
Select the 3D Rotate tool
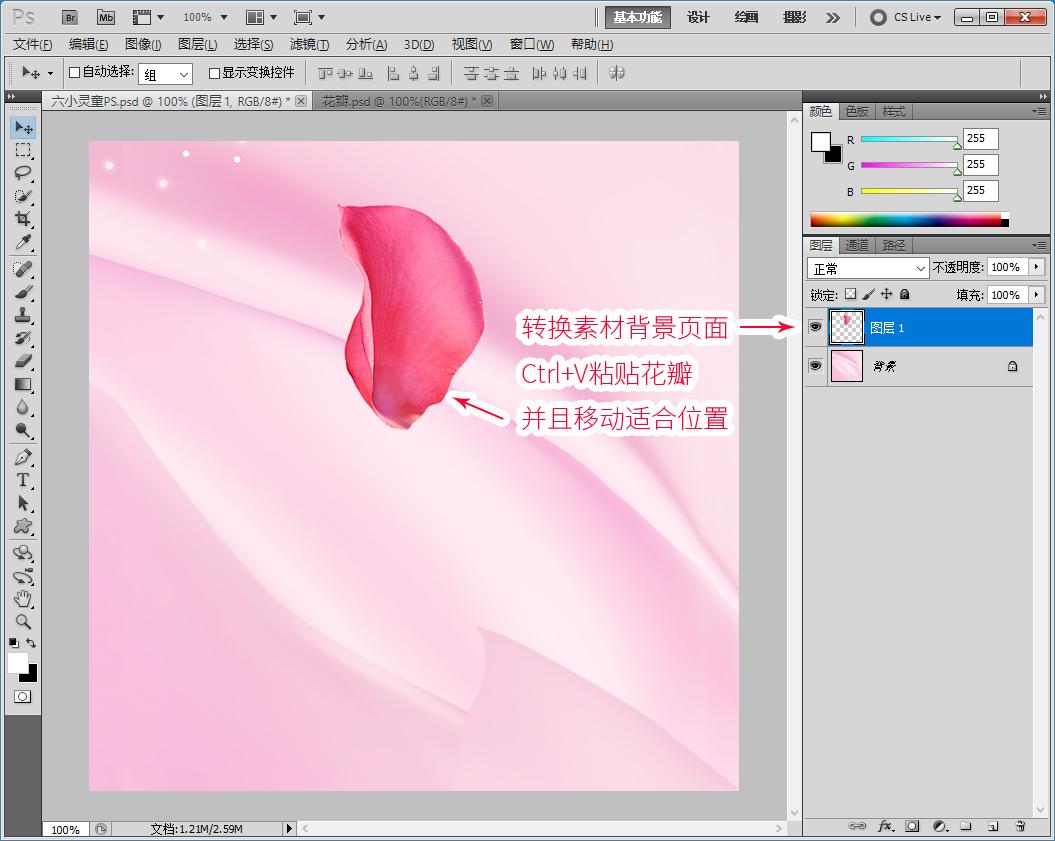pos(24,553)
